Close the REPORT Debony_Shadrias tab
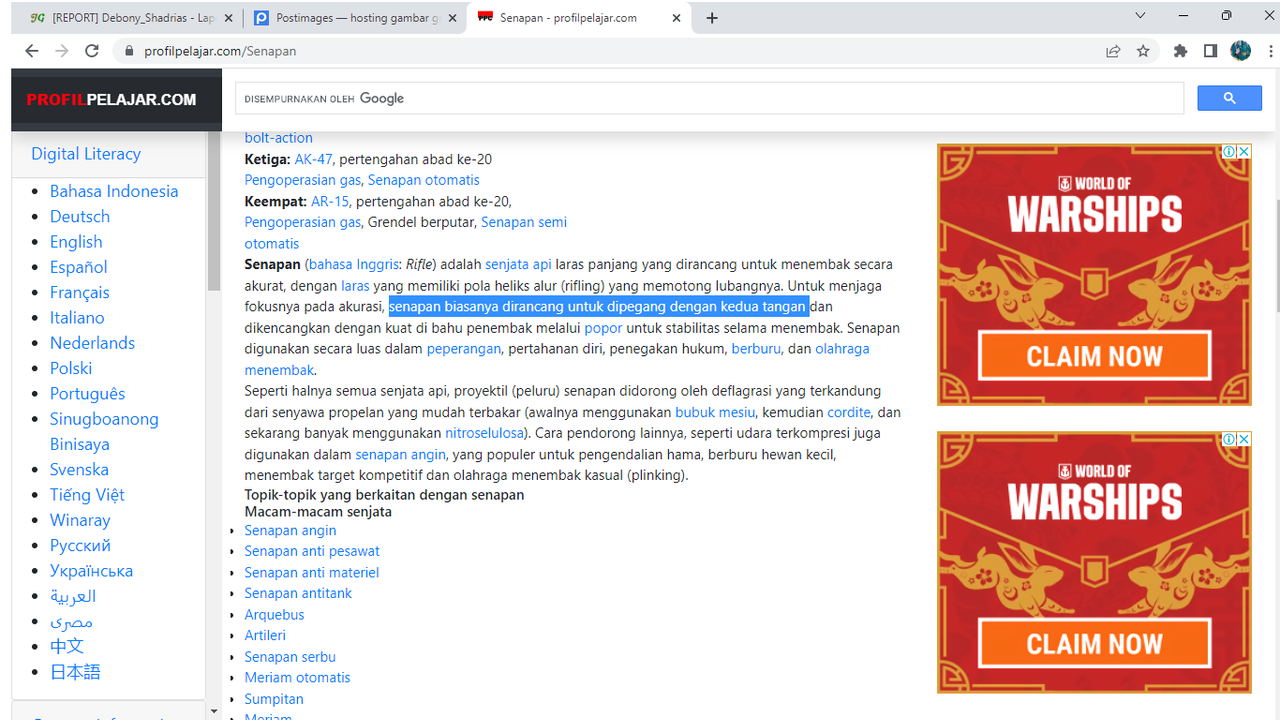The image size is (1280, 720). point(228,18)
